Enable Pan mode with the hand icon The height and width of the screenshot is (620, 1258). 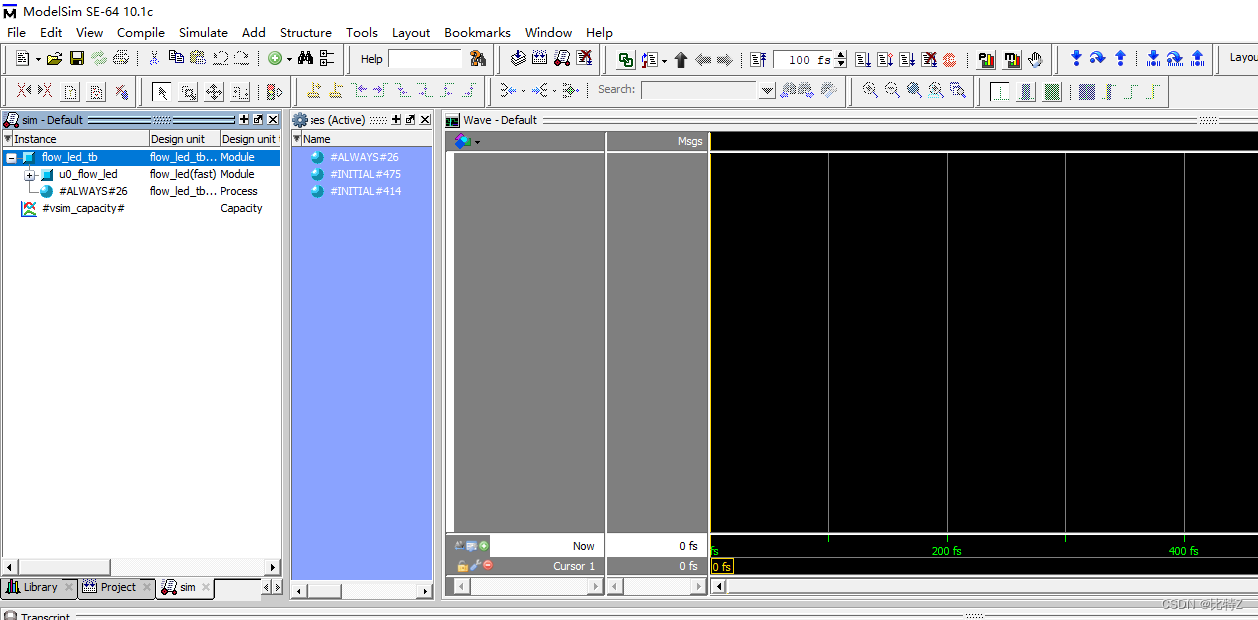(x=1037, y=58)
